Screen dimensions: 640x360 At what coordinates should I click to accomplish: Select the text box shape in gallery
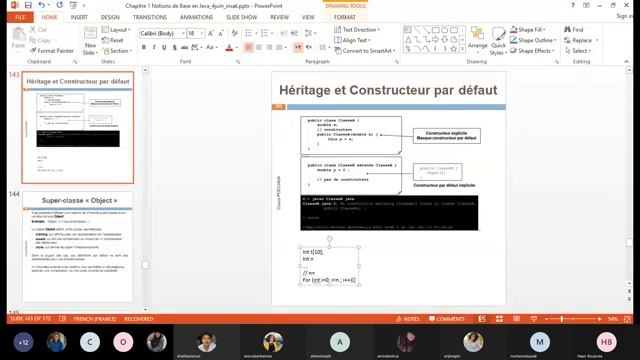pos(408,30)
